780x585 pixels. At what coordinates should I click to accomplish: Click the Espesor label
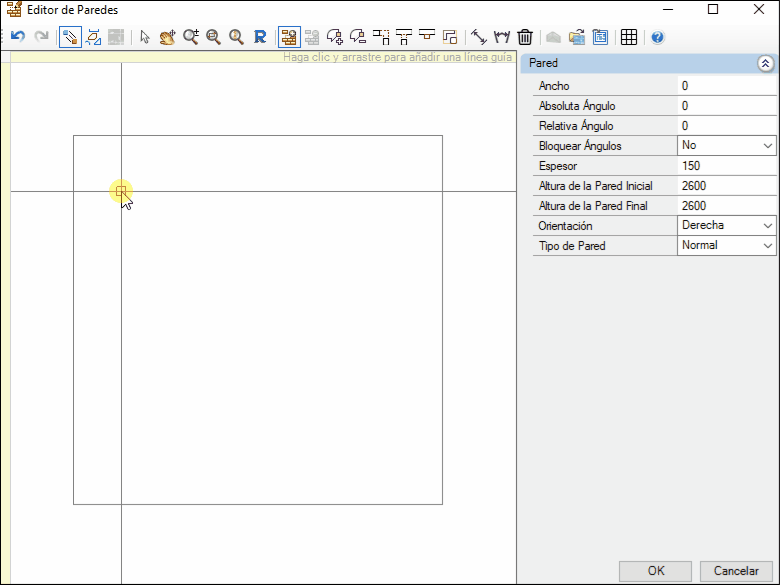pos(558,166)
